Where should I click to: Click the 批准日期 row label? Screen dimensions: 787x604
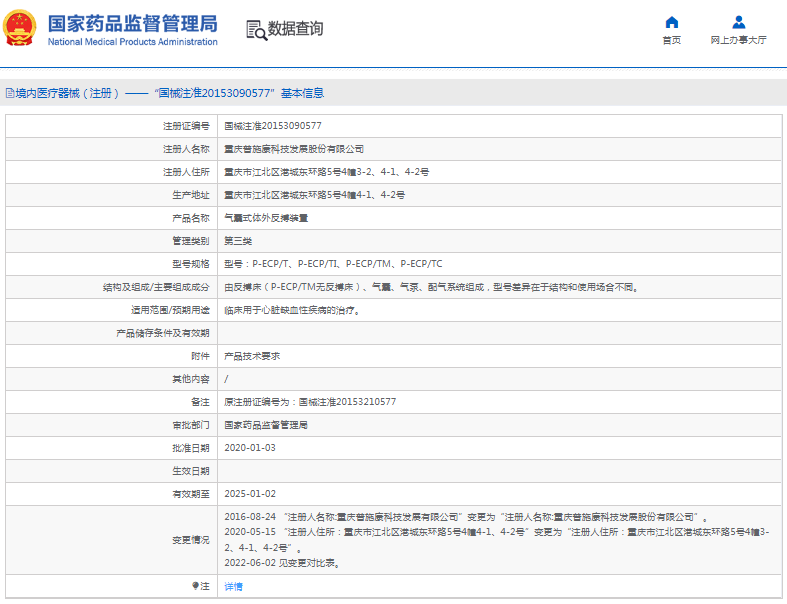click(x=191, y=448)
